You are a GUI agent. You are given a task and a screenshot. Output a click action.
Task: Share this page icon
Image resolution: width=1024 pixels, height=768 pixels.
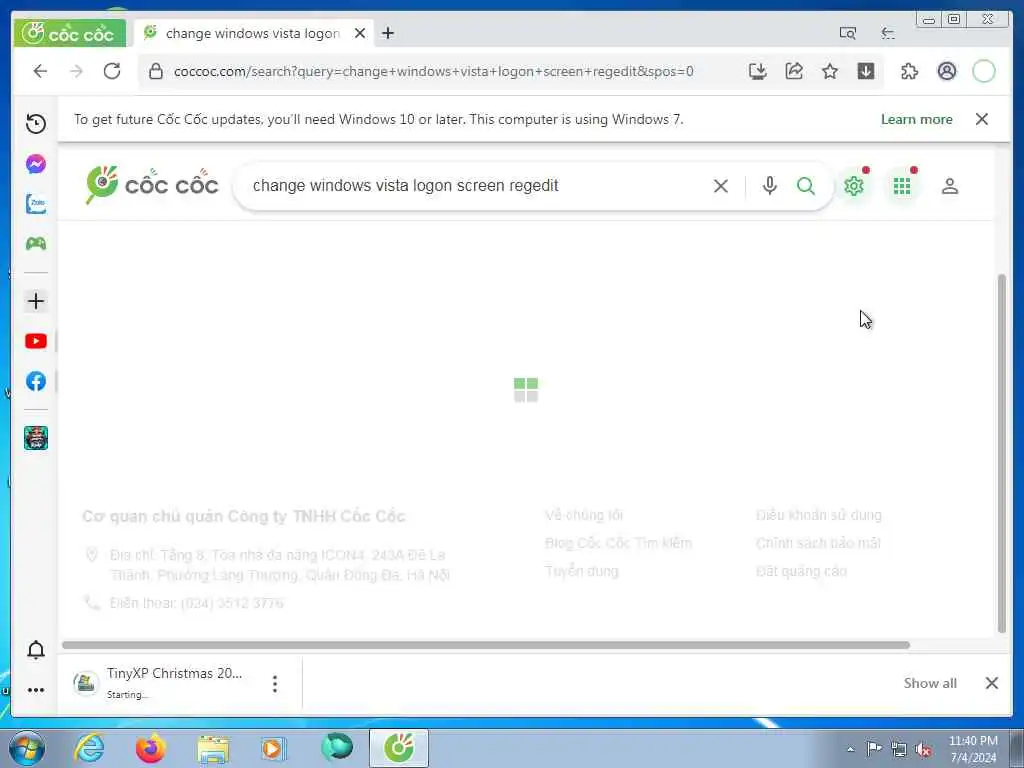pos(793,71)
